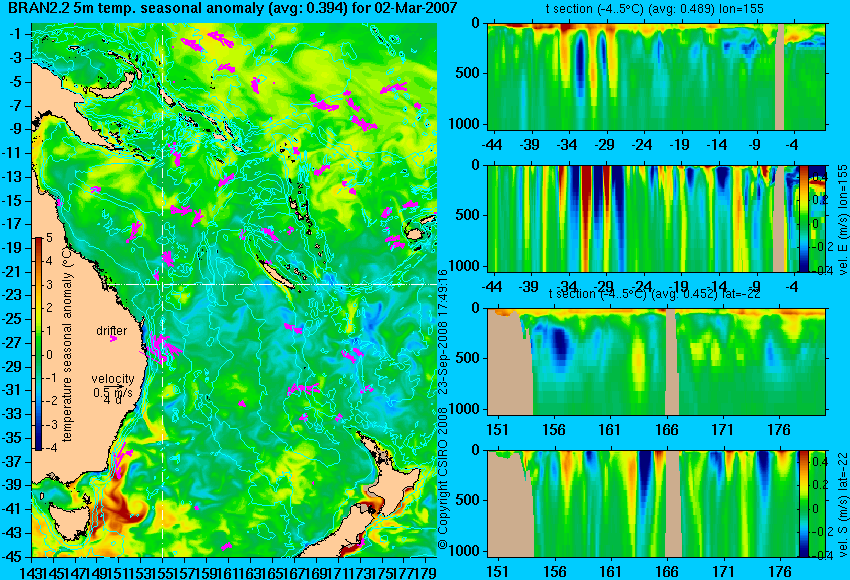The height and width of the screenshot is (580, 850).
Task: Click the '-1' latitude tick on the map
Action: point(17,34)
